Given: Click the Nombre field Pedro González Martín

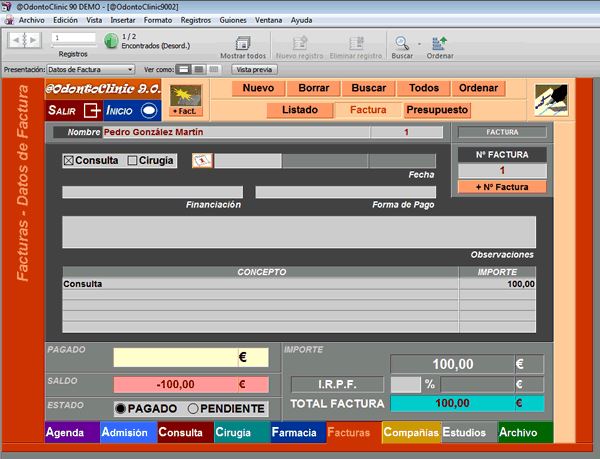Looking at the screenshot, I should (236, 132).
